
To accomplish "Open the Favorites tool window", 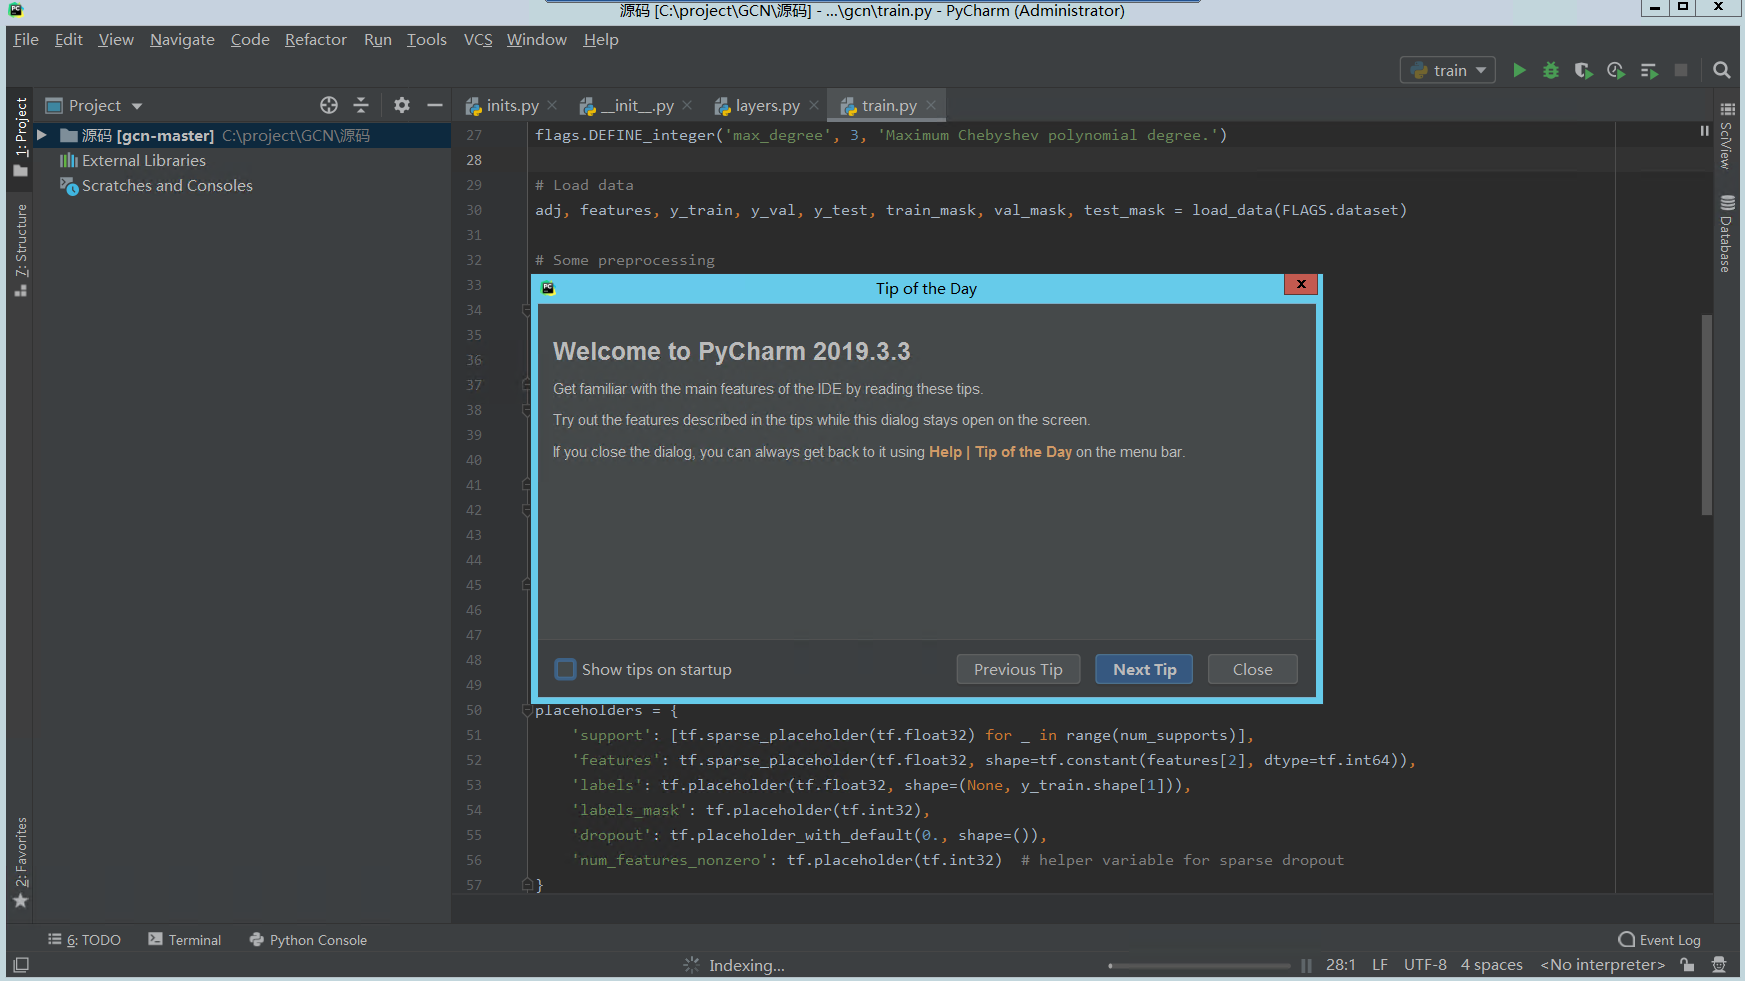I will click(20, 862).
